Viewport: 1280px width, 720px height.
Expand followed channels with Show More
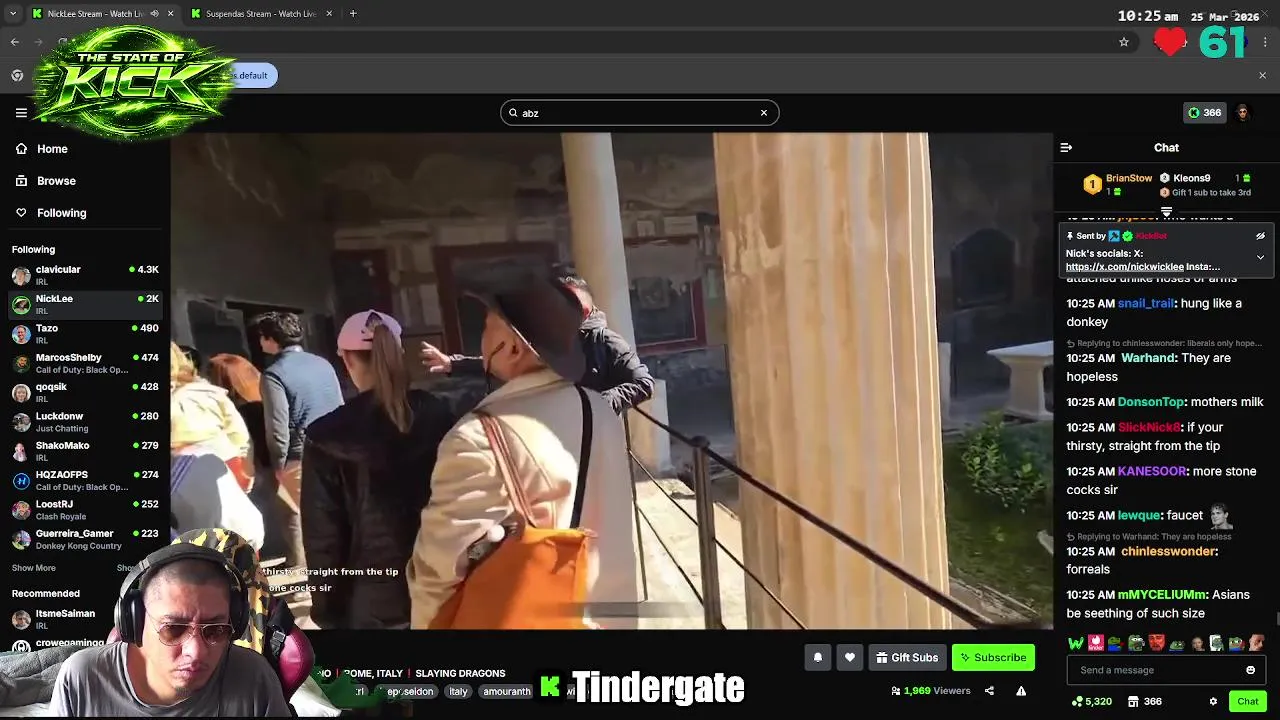pos(33,568)
